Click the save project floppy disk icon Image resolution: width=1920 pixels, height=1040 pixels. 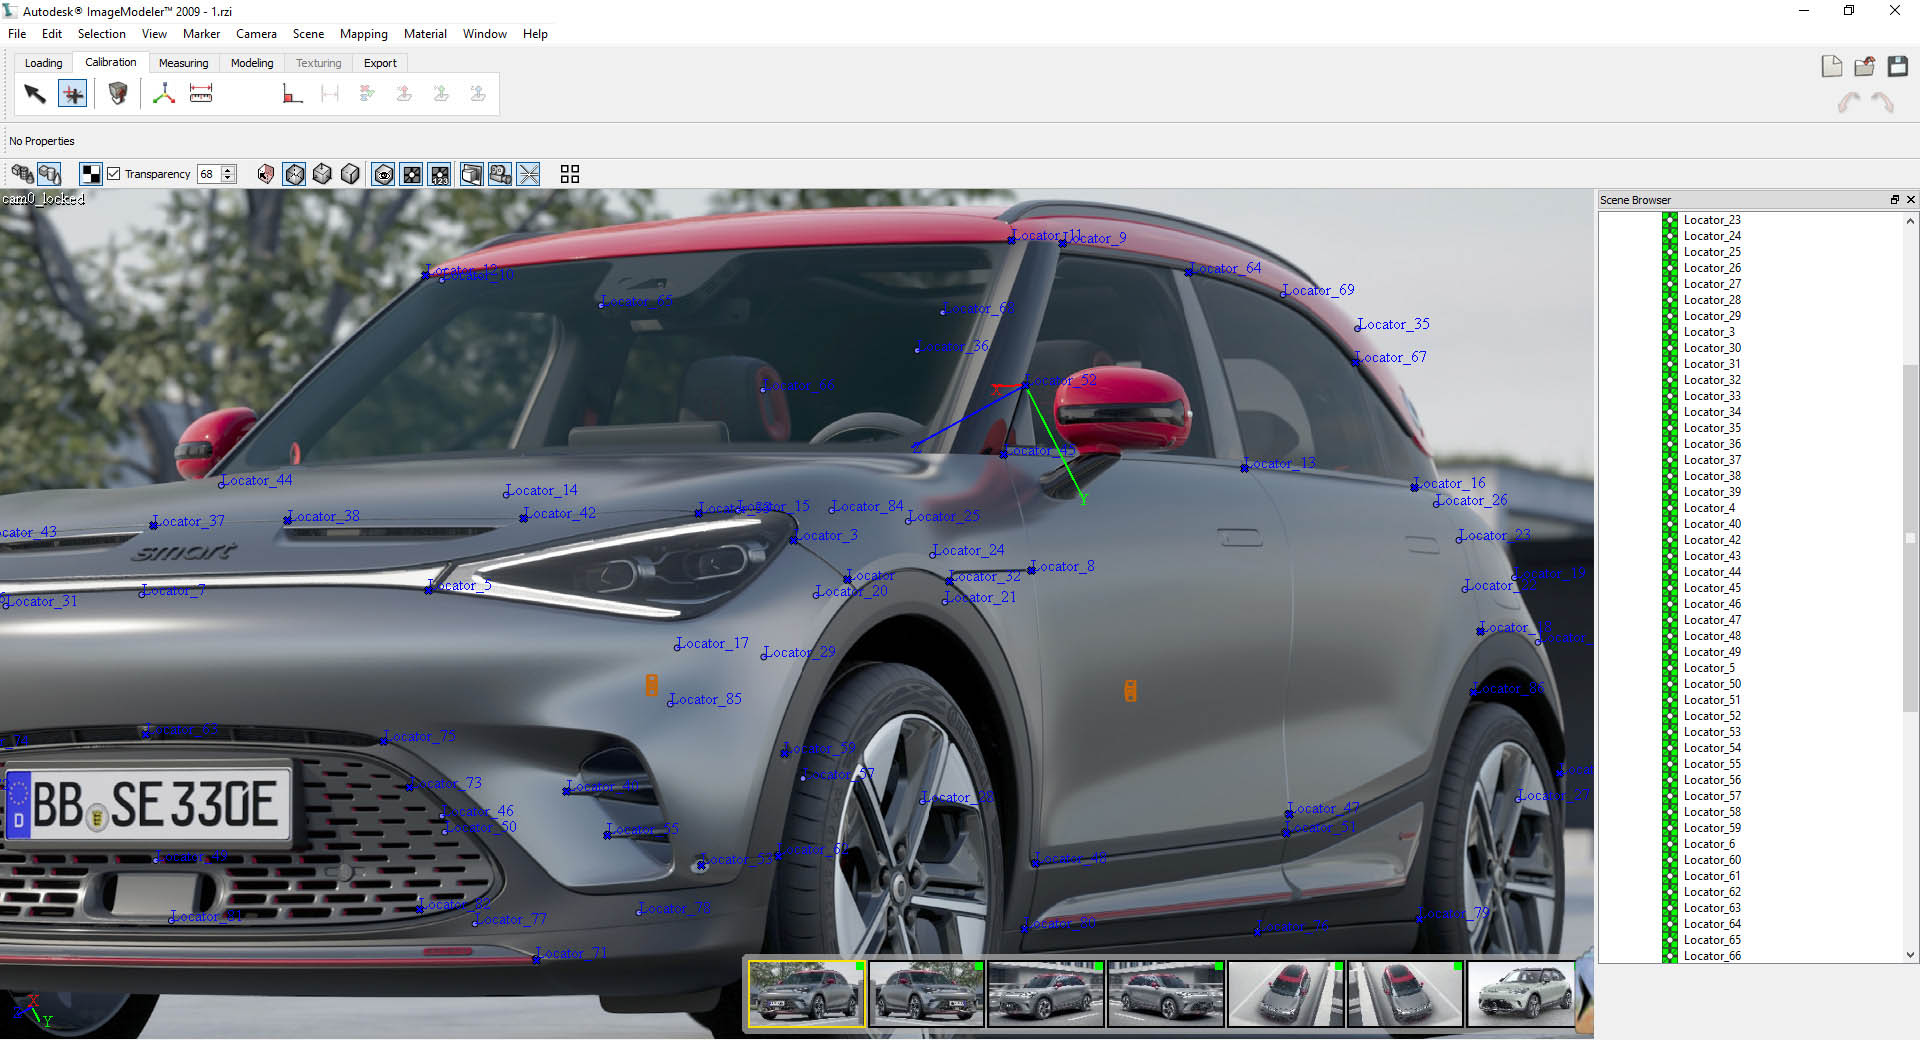pyautogui.click(x=1897, y=66)
